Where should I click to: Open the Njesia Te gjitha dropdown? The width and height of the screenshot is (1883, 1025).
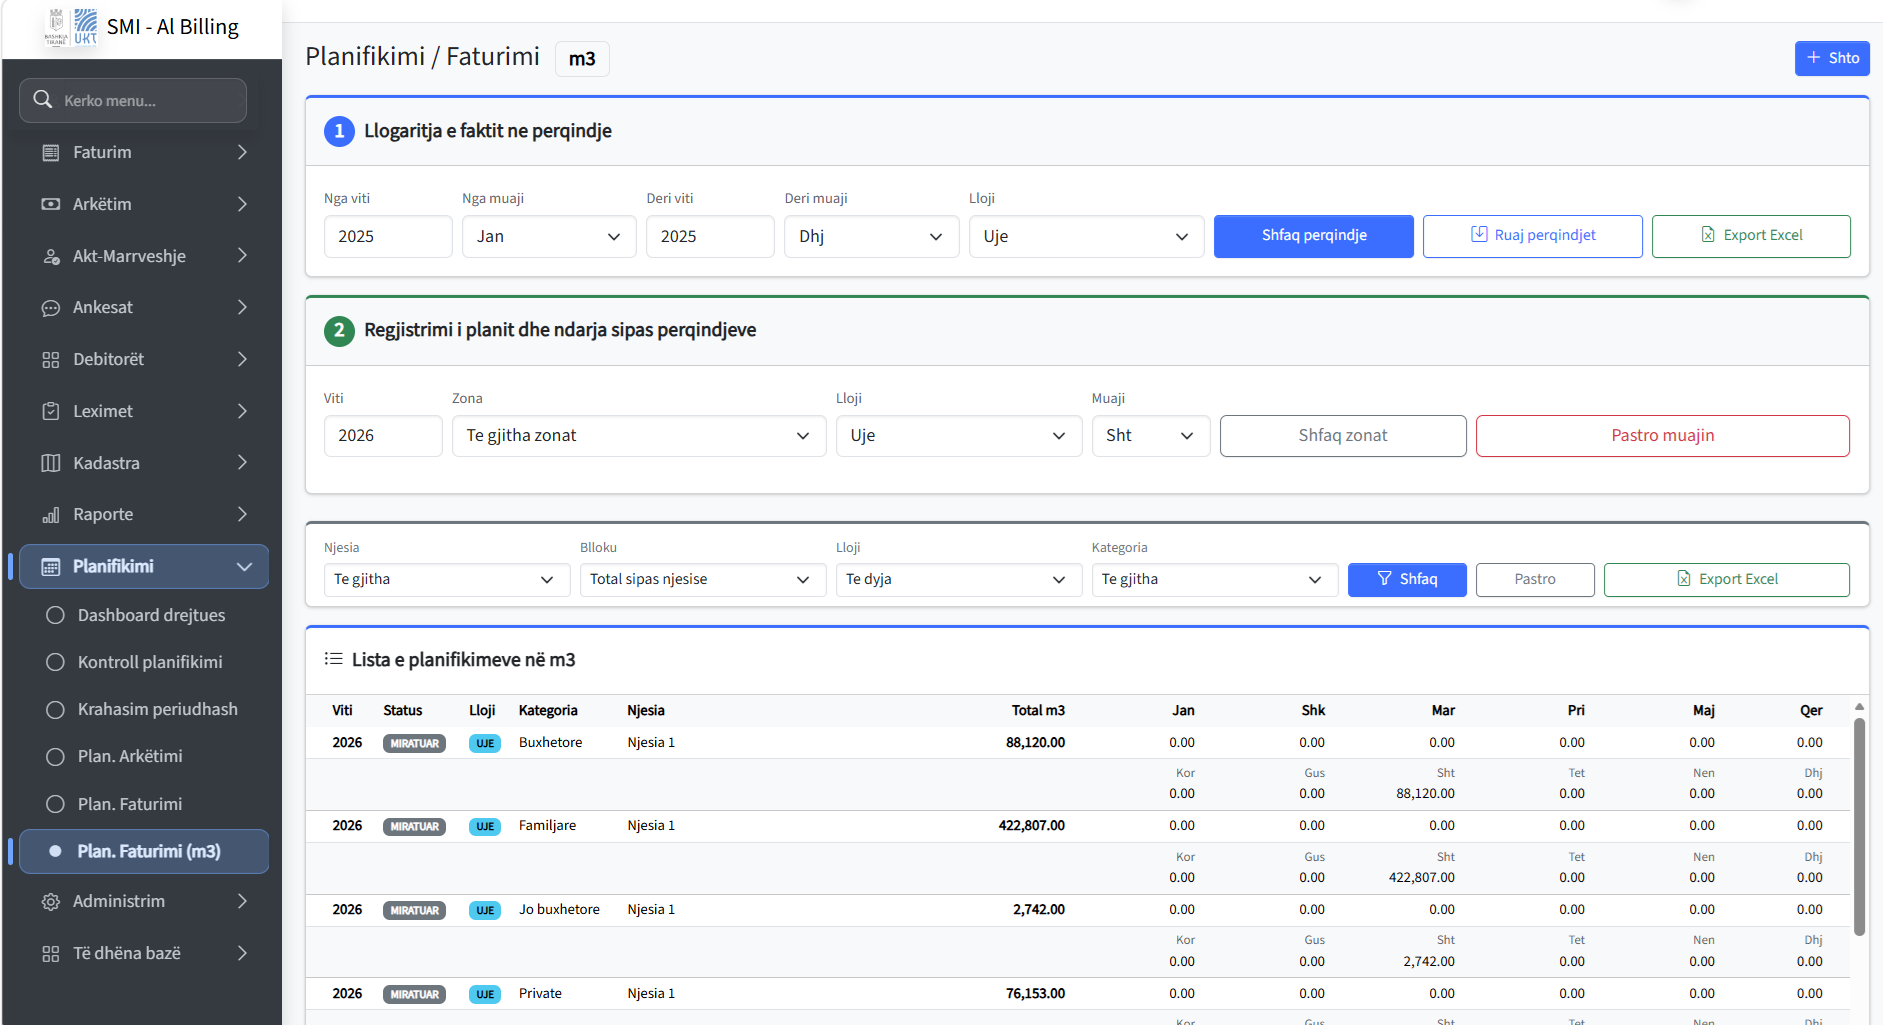pyautogui.click(x=447, y=580)
